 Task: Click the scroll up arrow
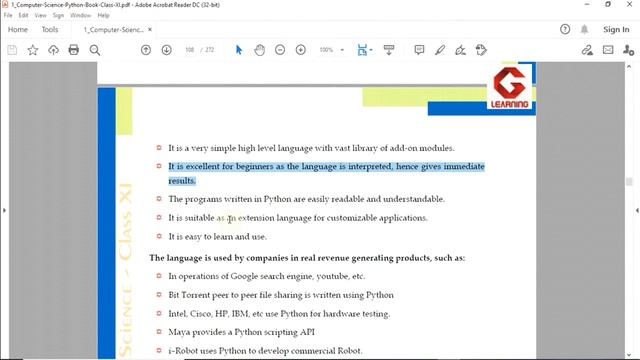(629, 67)
